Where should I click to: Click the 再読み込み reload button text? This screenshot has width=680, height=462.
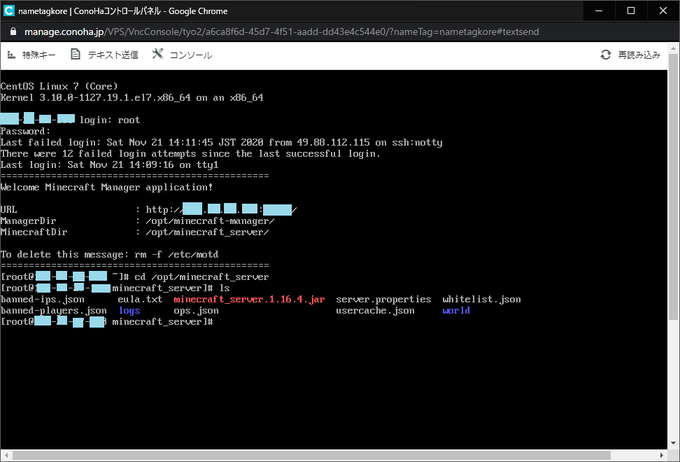[x=639, y=55]
